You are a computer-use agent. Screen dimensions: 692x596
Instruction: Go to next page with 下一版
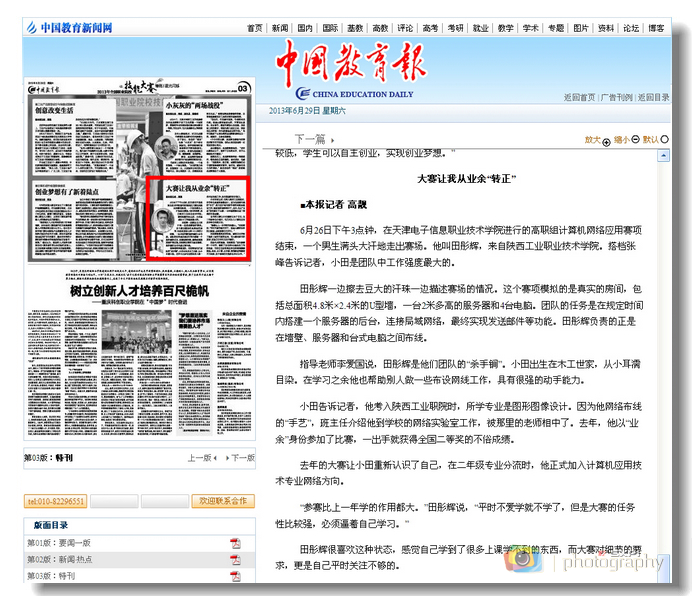239,458
